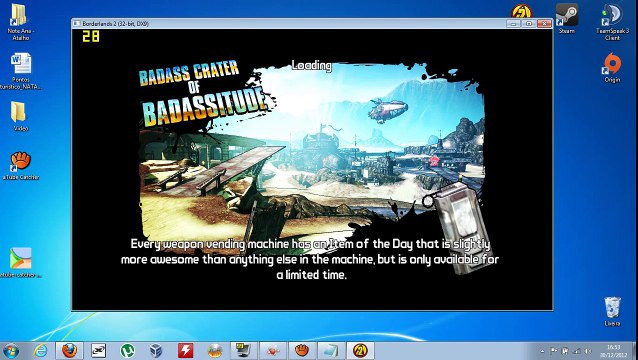Click the Badass Crater of Badassitude logo
This screenshot has width=638, height=360.
[x=202, y=94]
